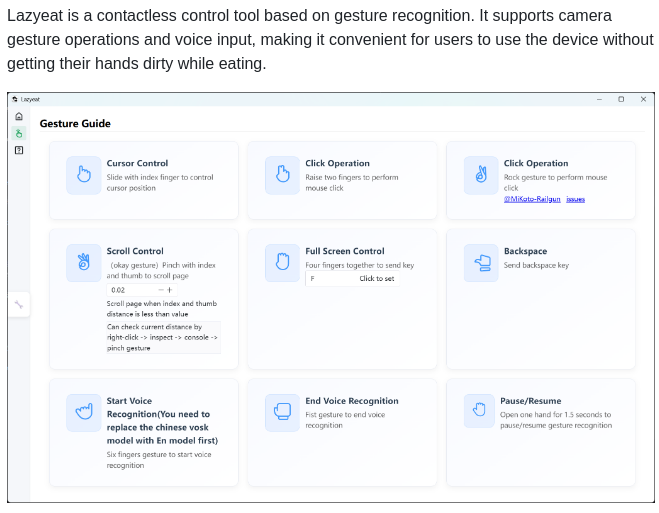Decrease scroll distance with minus button
The height and width of the screenshot is (513, 659).
(x=160, y=290)
